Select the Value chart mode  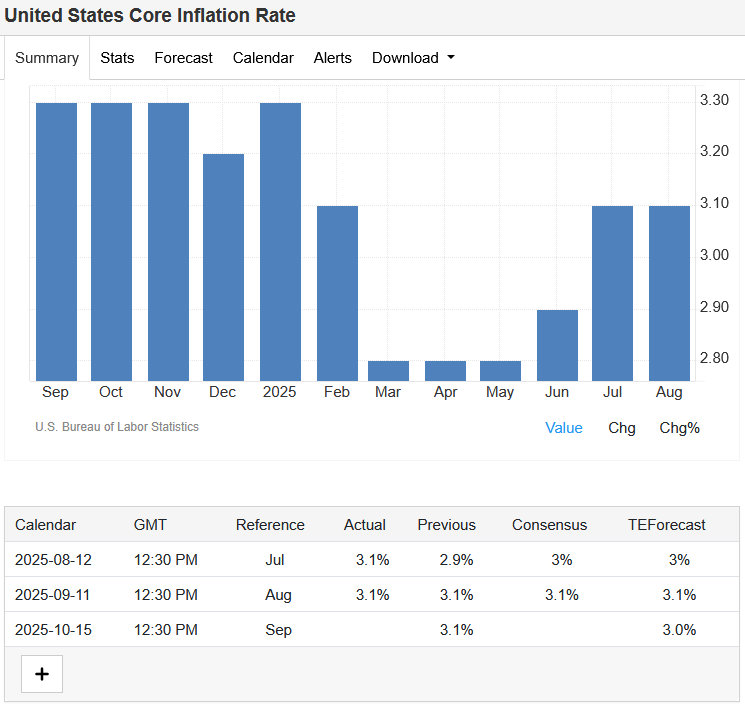pos(563,428)
